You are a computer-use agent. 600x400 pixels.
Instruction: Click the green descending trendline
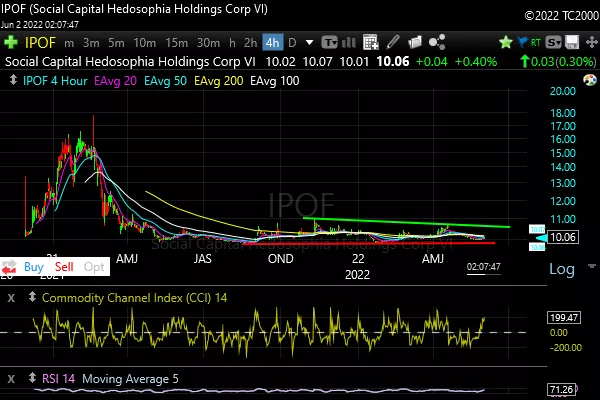click(x=406, y=222)
